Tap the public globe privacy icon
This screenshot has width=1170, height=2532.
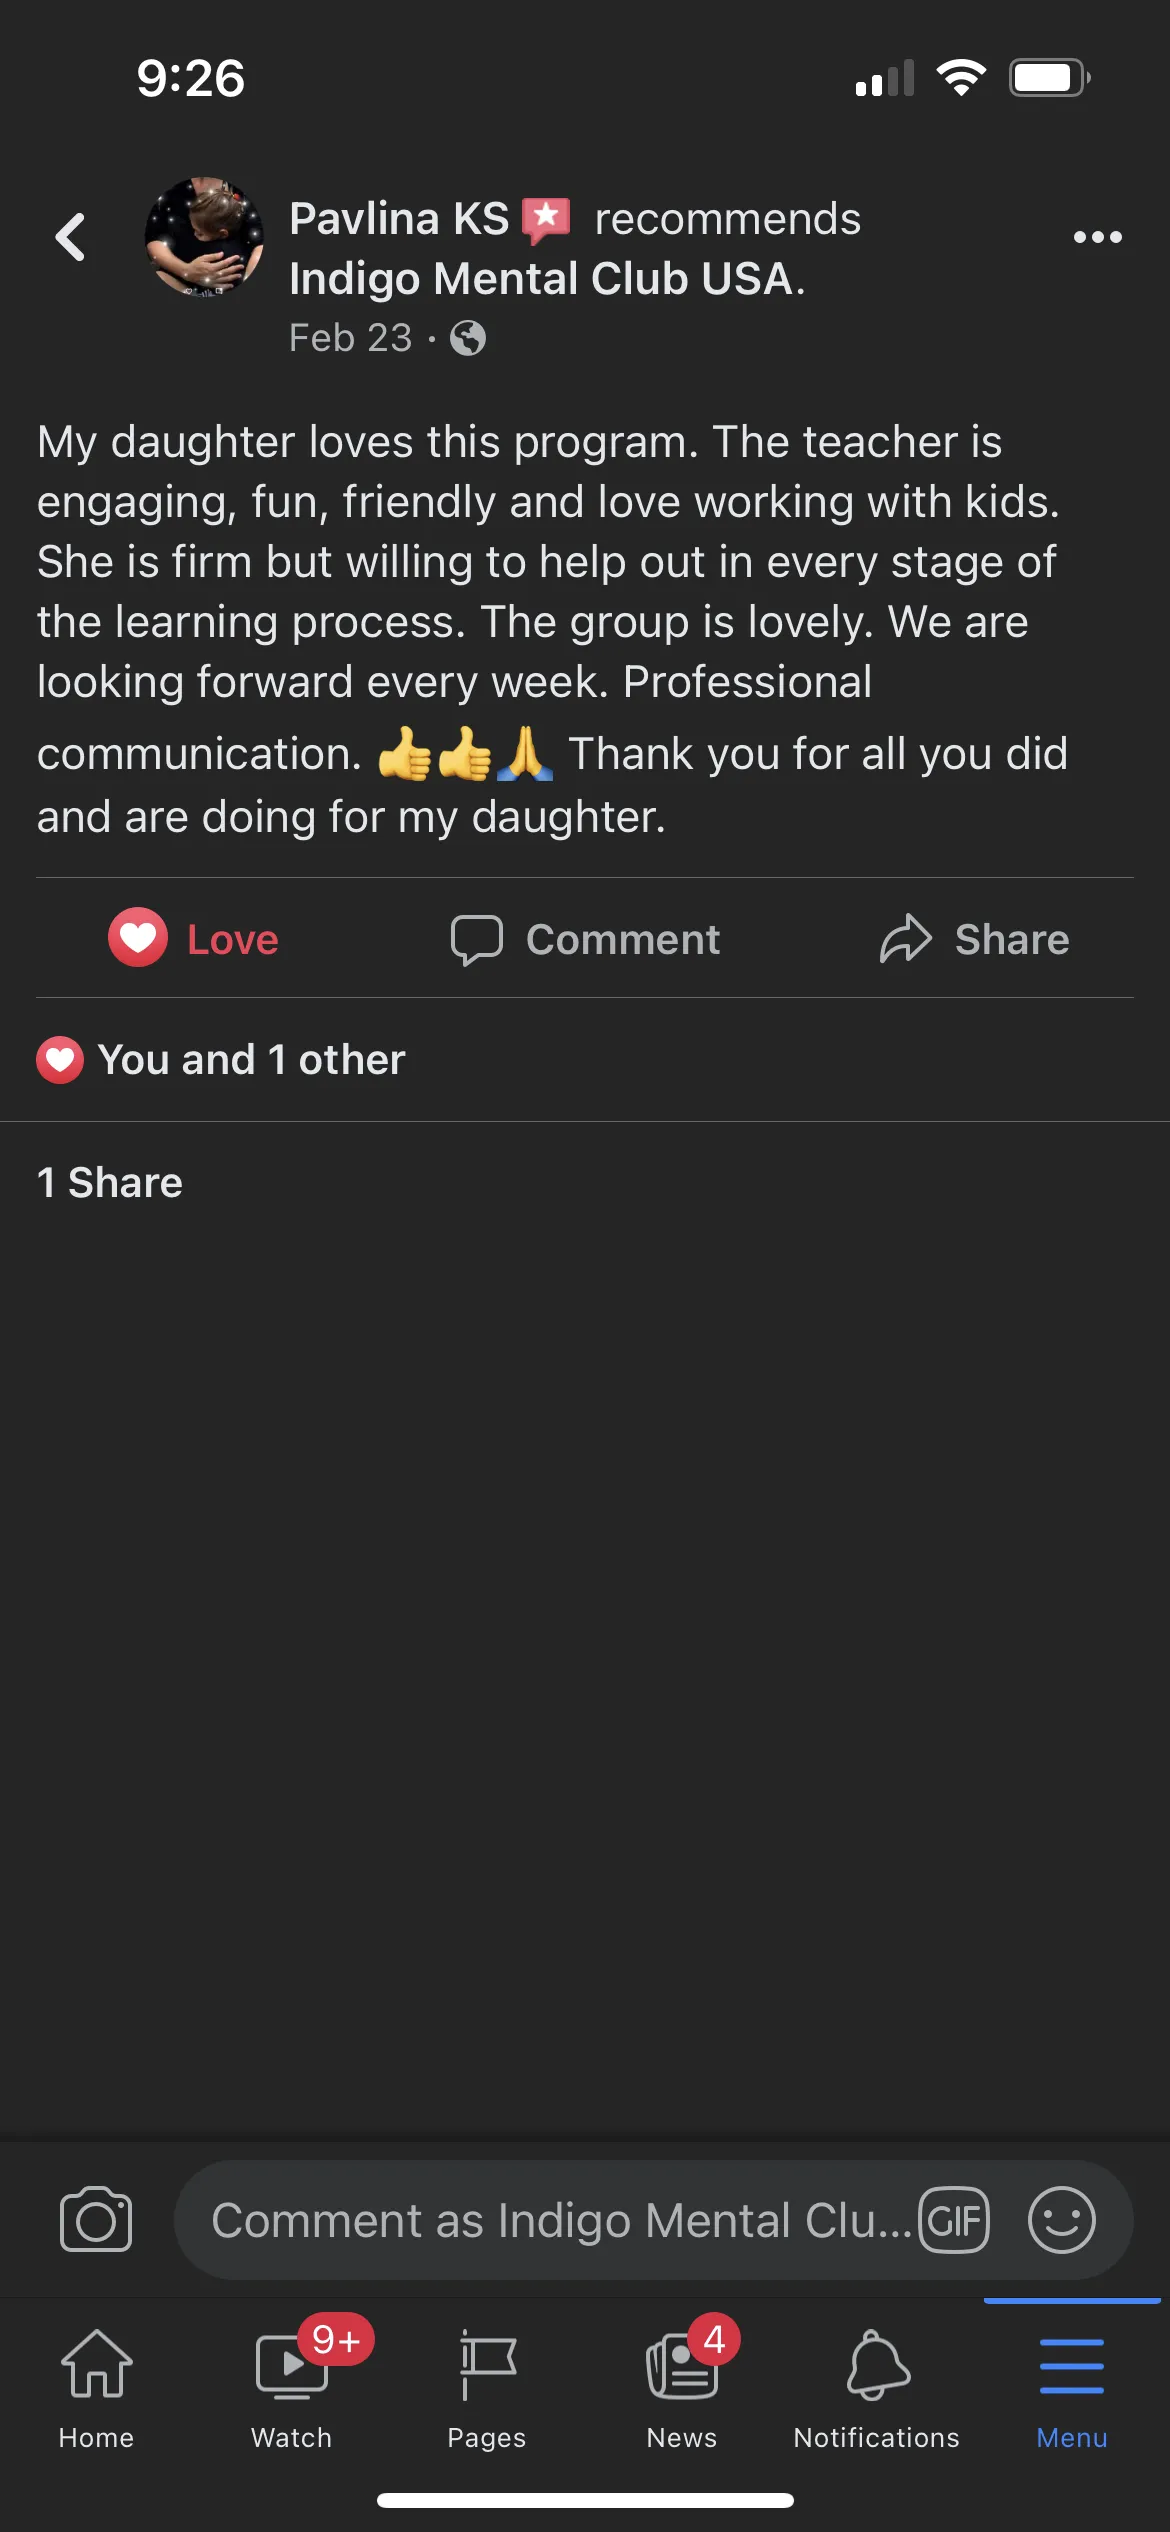[467, 338]
